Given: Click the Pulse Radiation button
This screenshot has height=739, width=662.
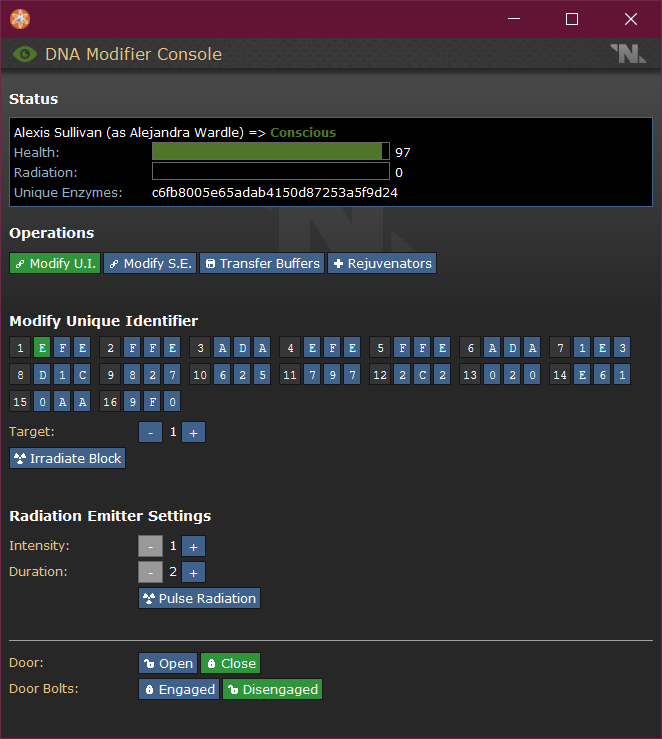Looking at the screenshot, I should coord(199,598).
